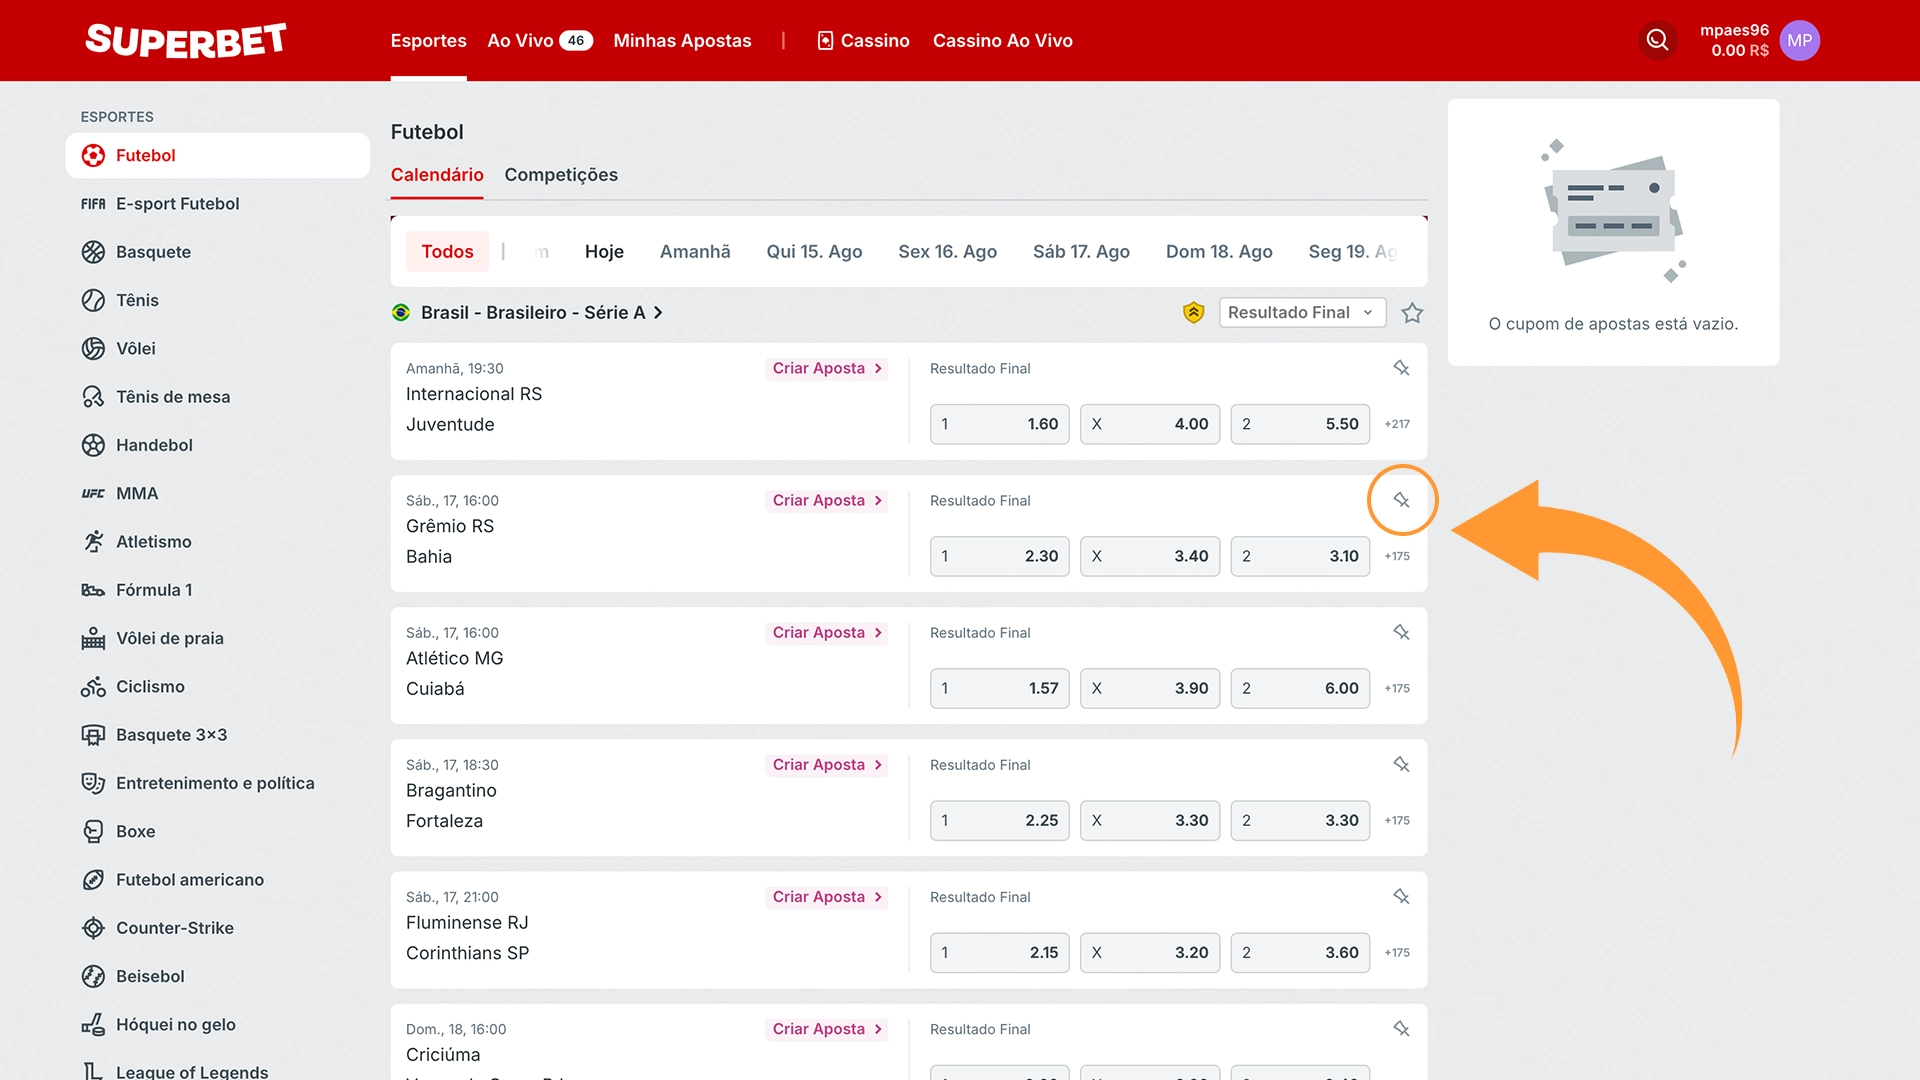Select draw odds 3.40 Grêmio vs Bahia

pyautogui.click(x=1150, y=556)
